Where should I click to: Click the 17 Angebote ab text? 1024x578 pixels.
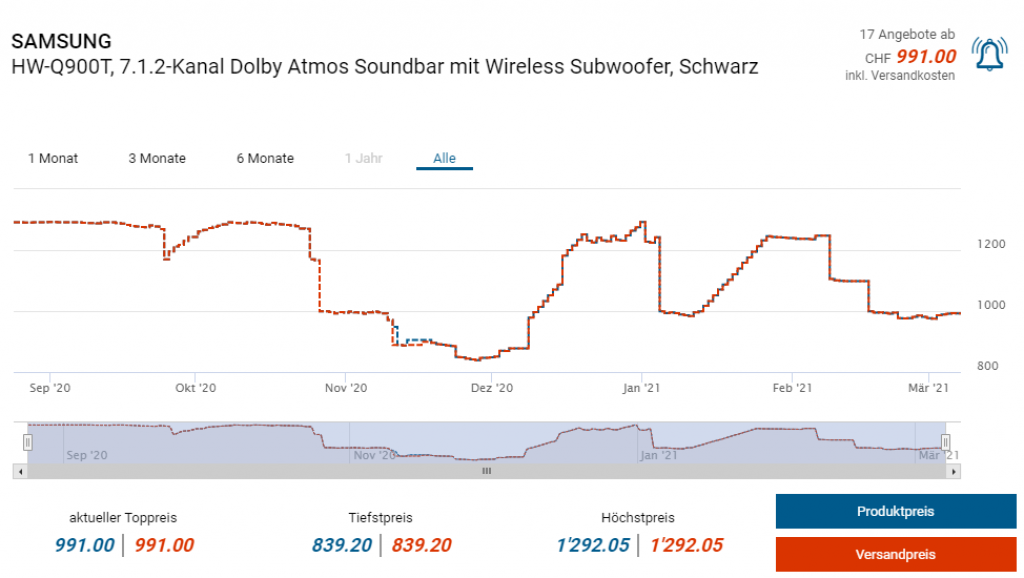(907, 34)
